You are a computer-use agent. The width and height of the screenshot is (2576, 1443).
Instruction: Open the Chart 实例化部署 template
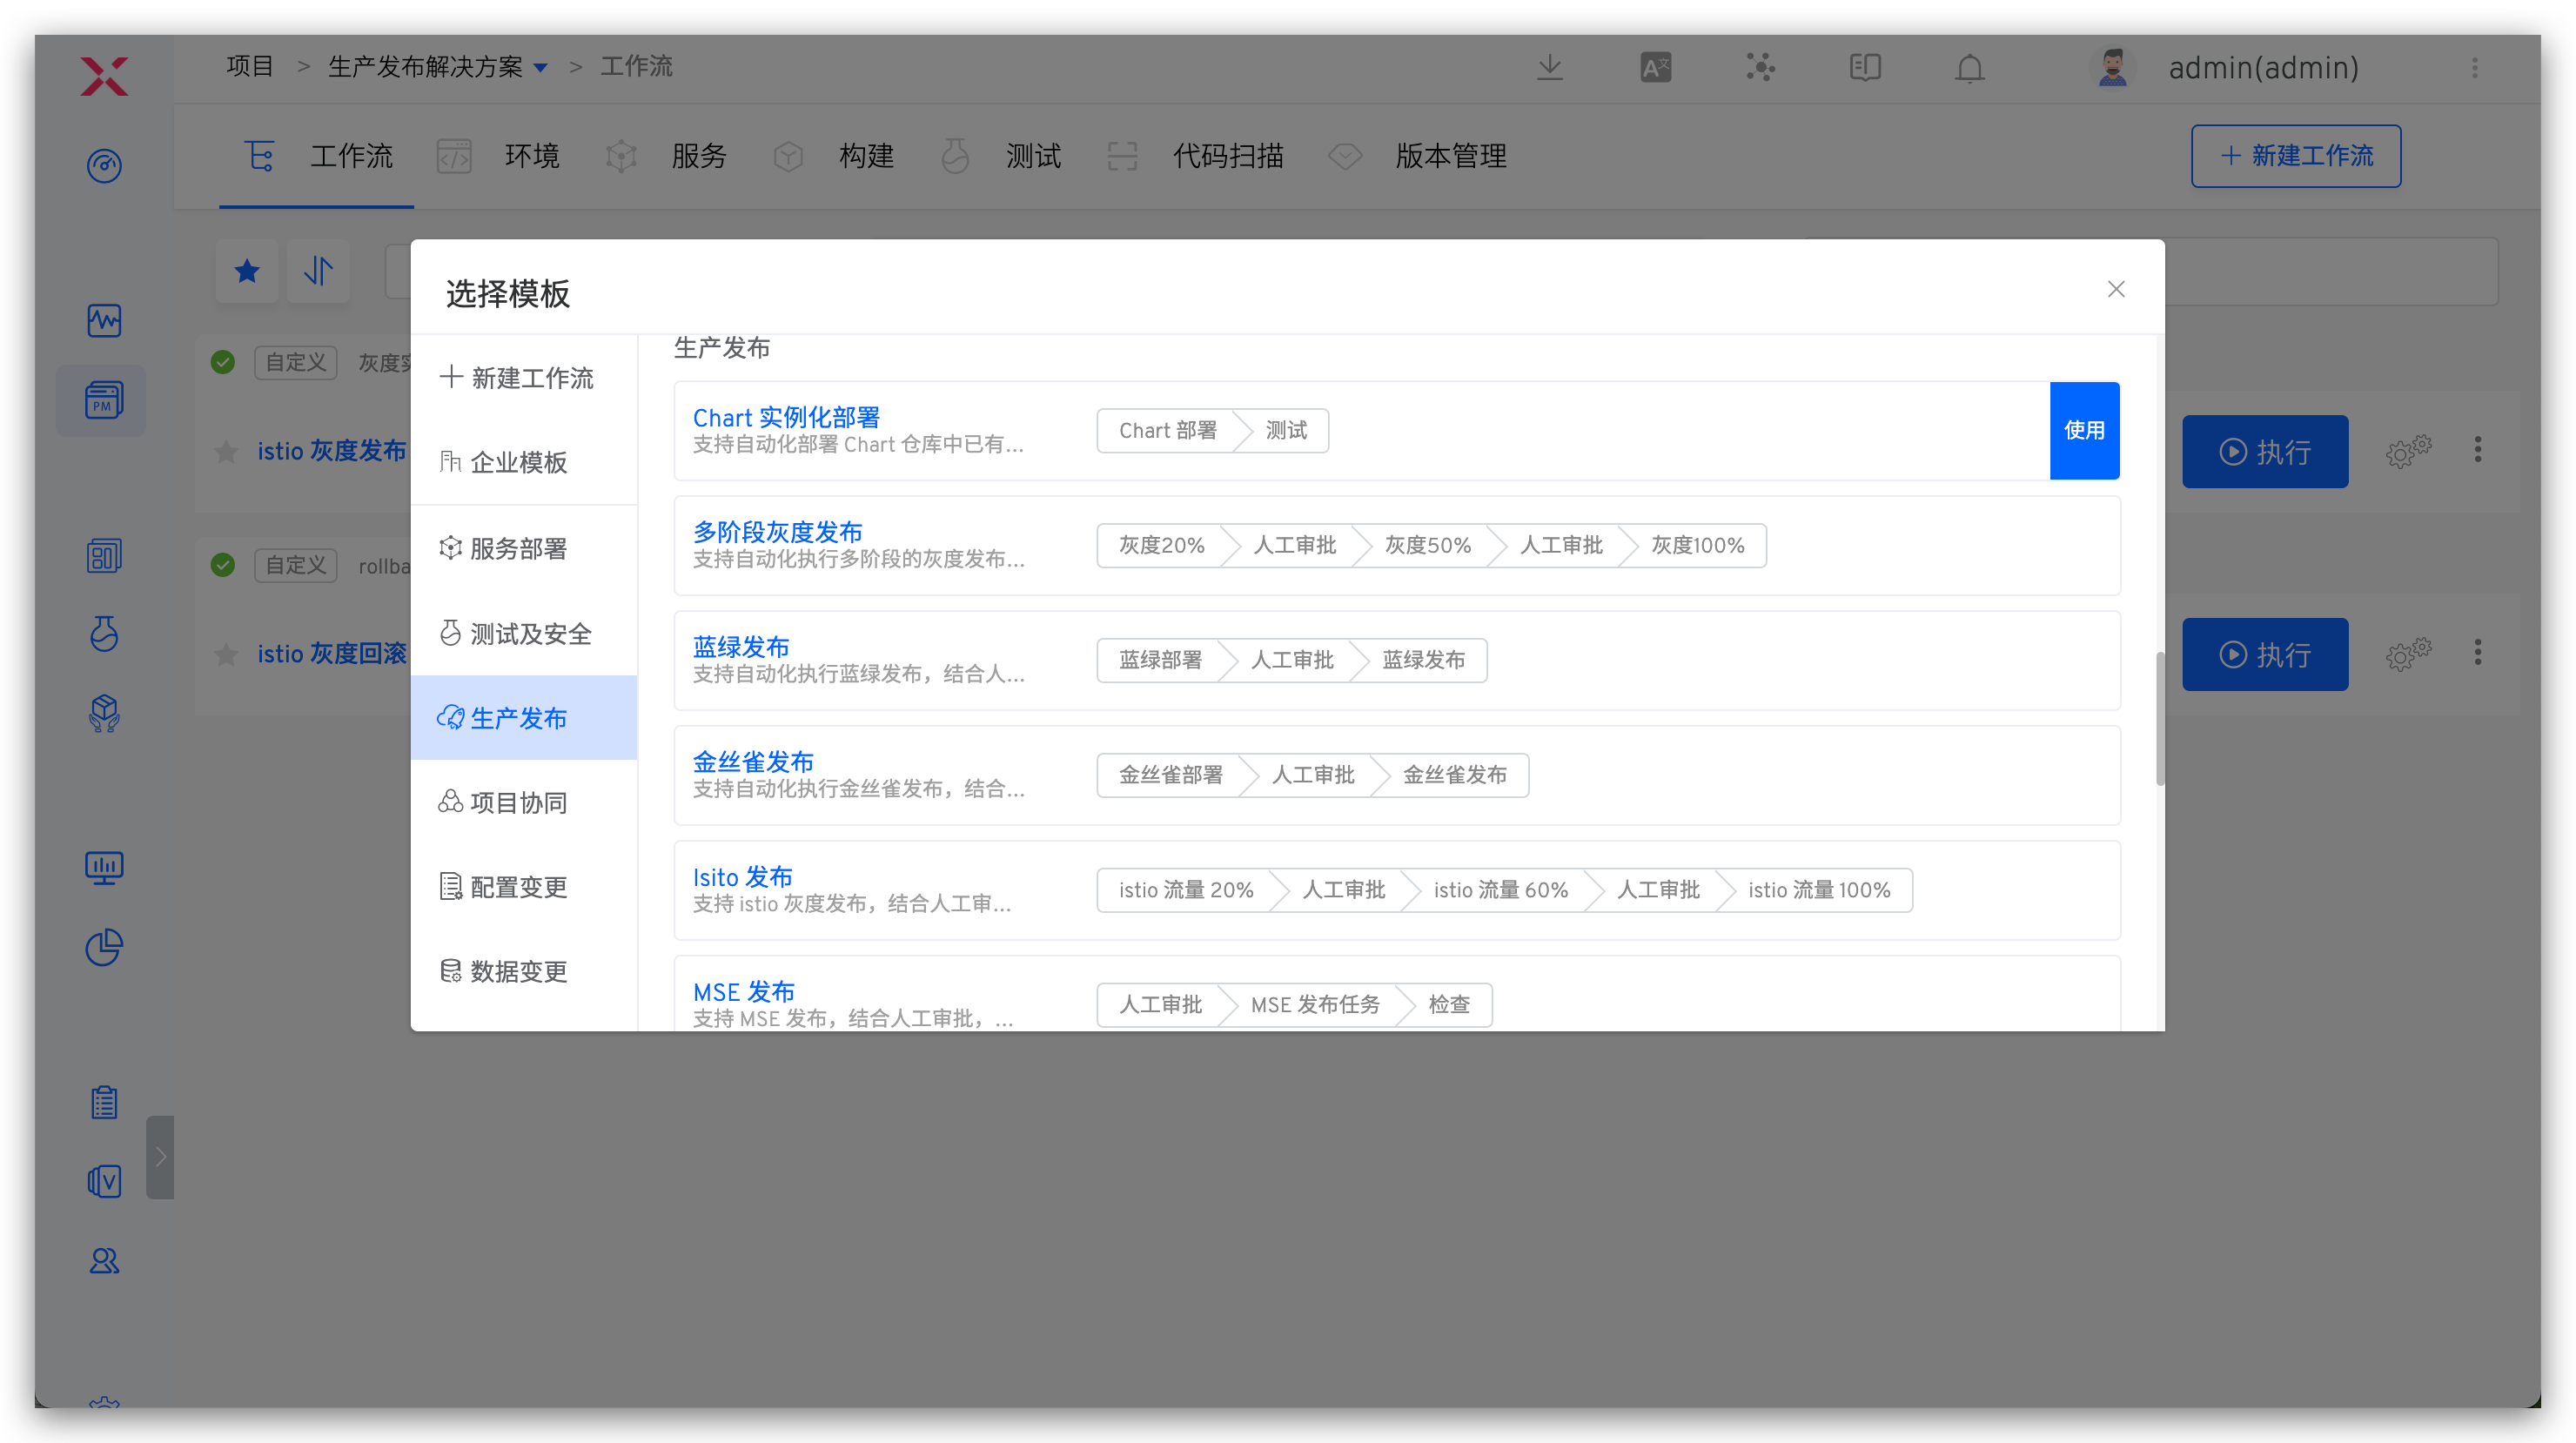[786, 417]
